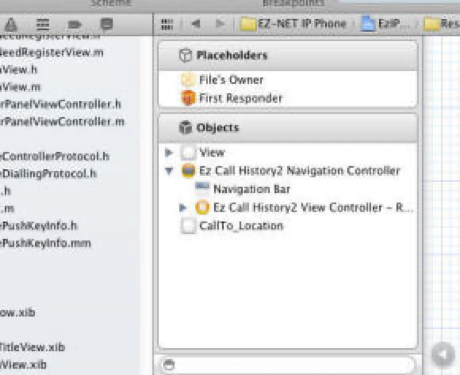Open eedRegisterView.m in file navigator
Viewport: 460px width, 375px height.
coord(52,52)
